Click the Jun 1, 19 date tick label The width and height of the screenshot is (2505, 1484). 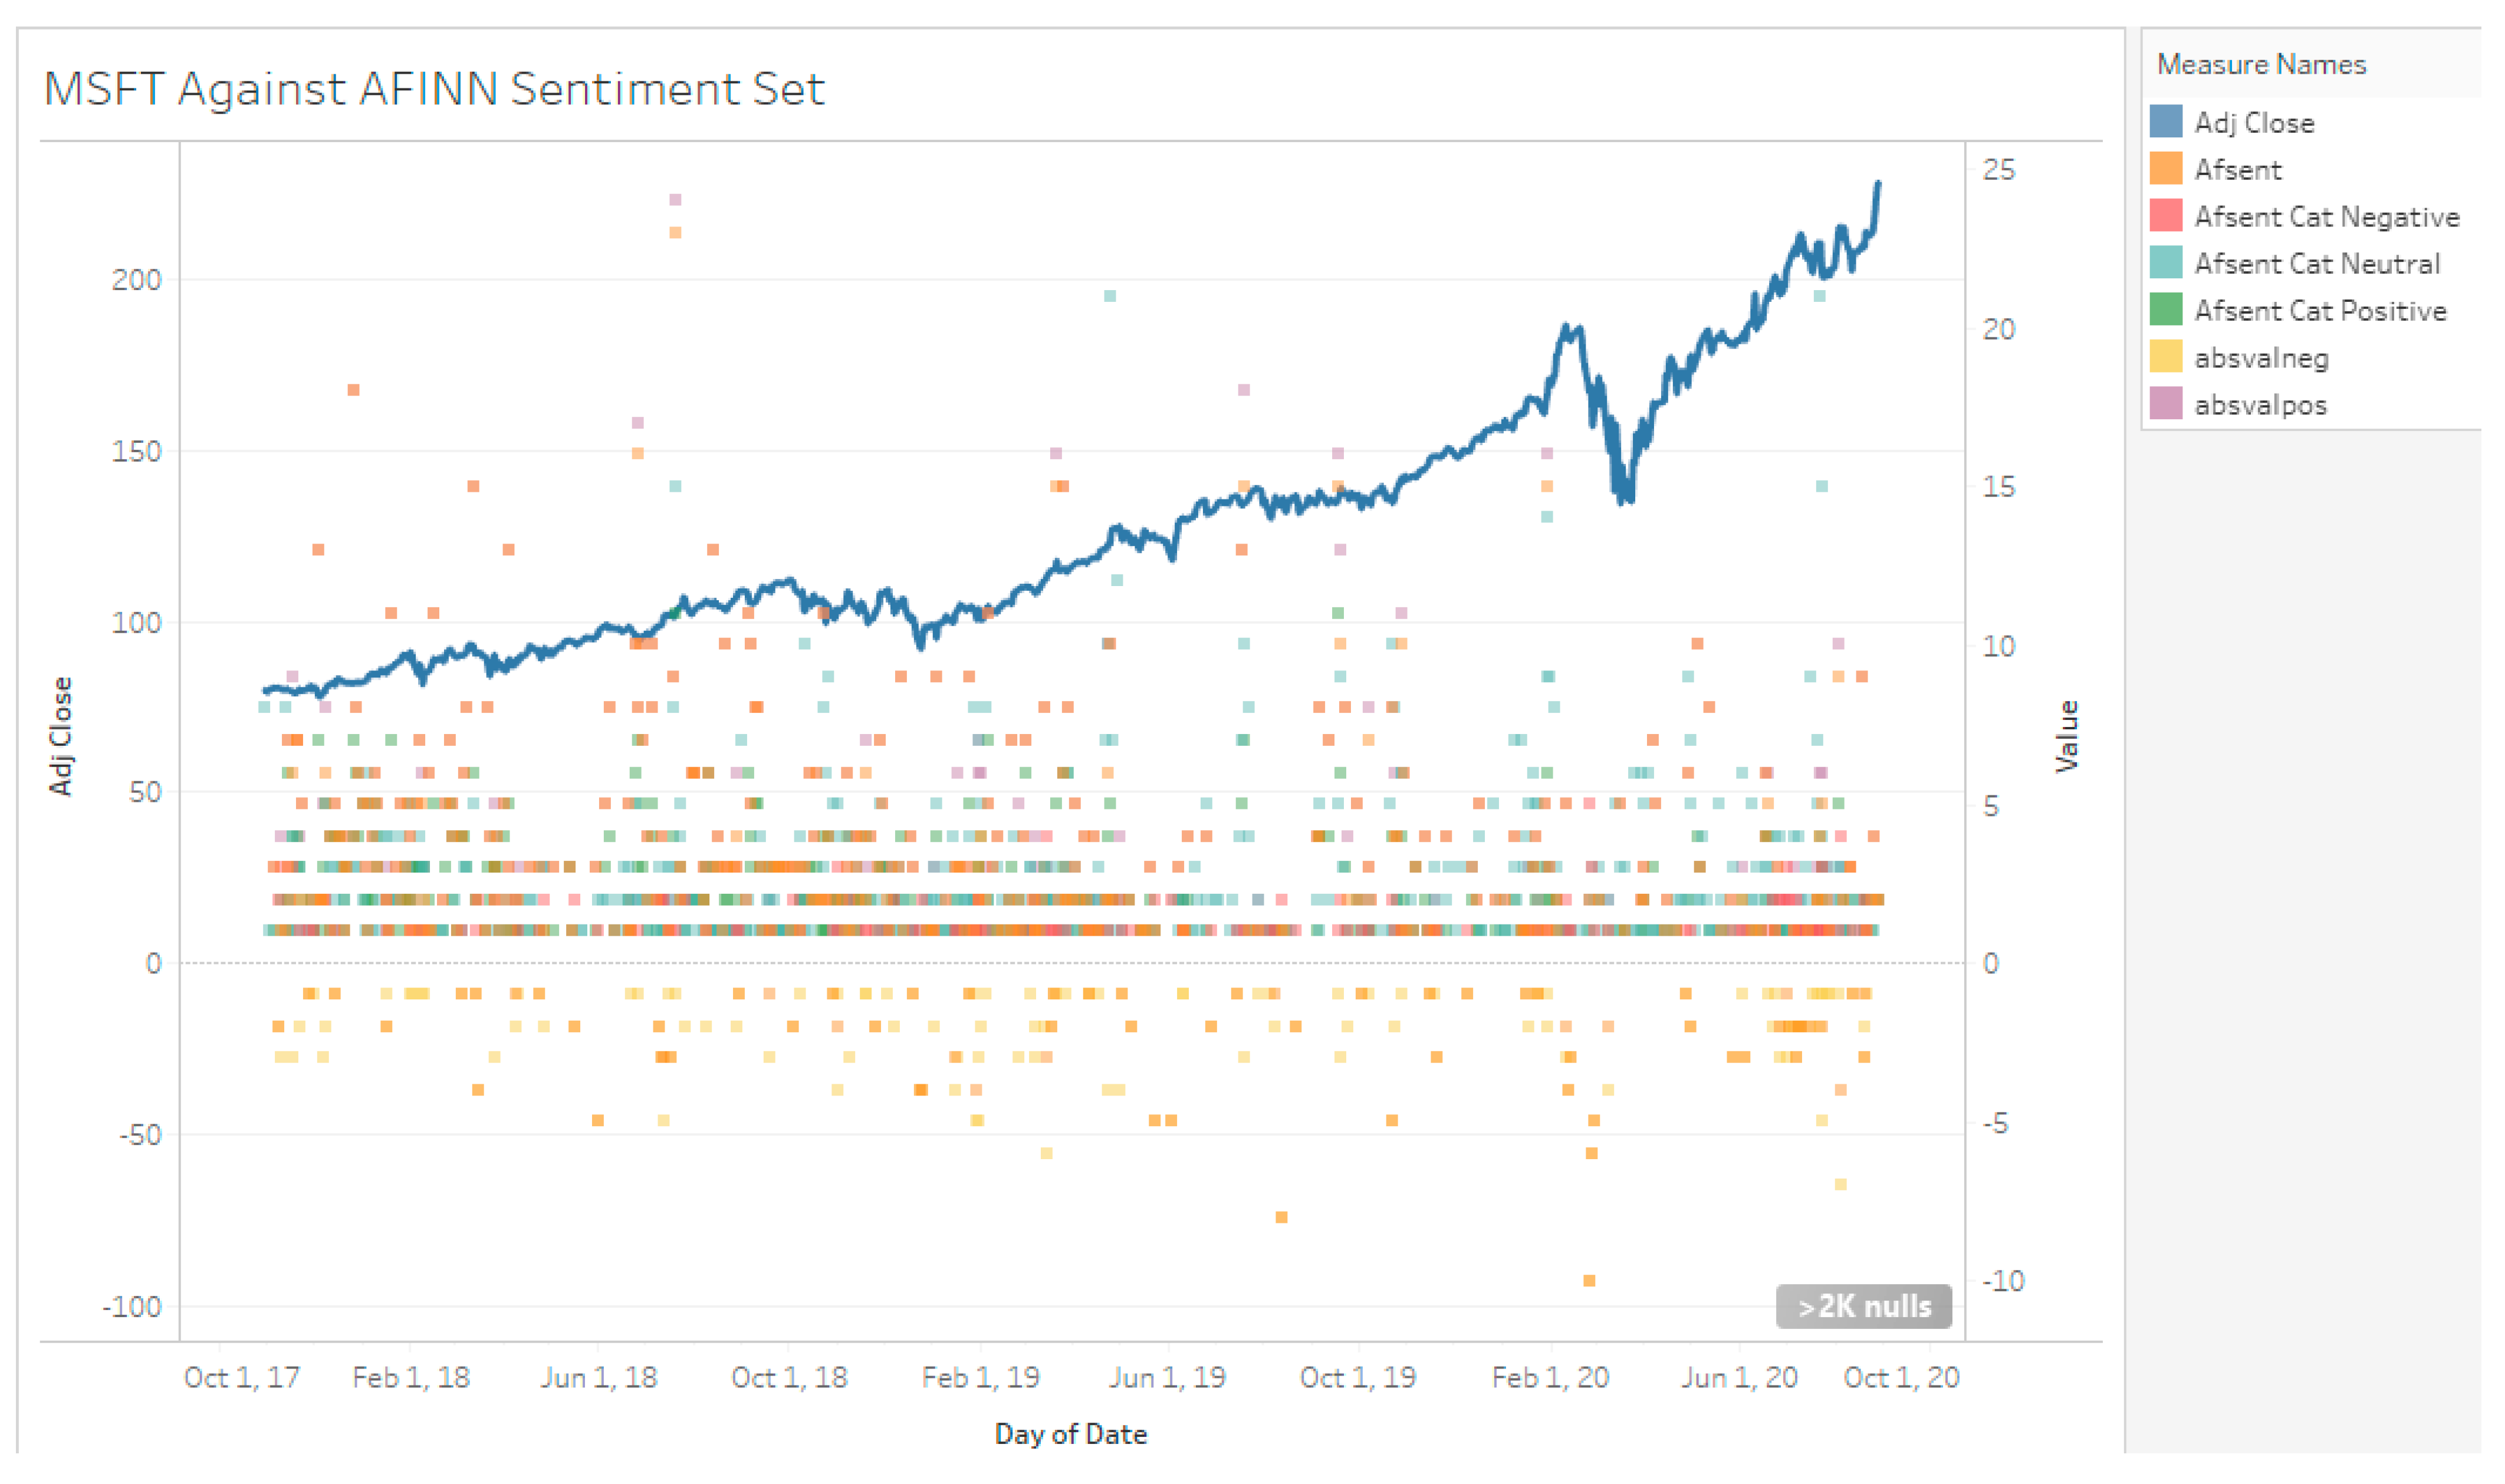[x=1167, y=1378]
